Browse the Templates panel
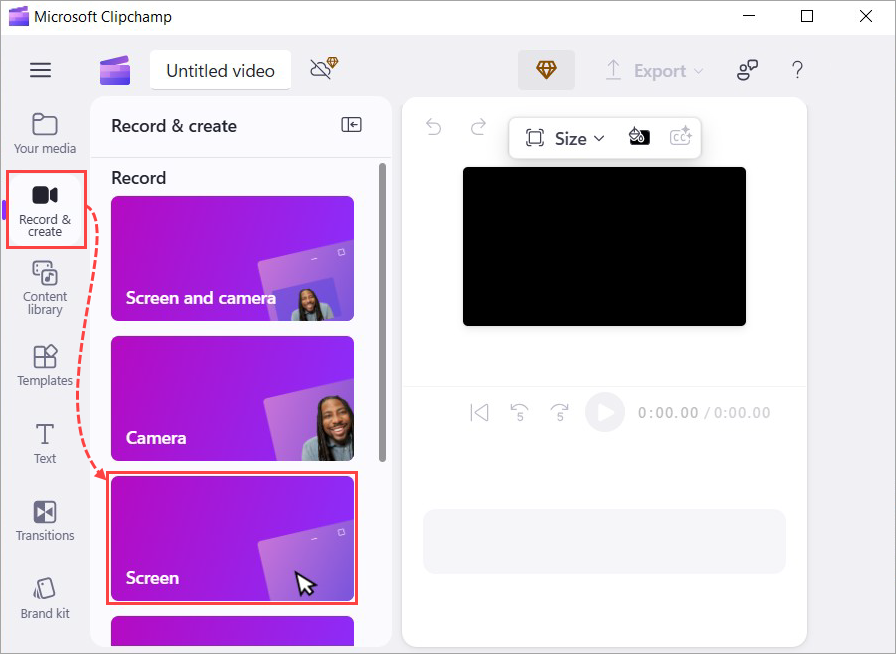 click(44, 365)
